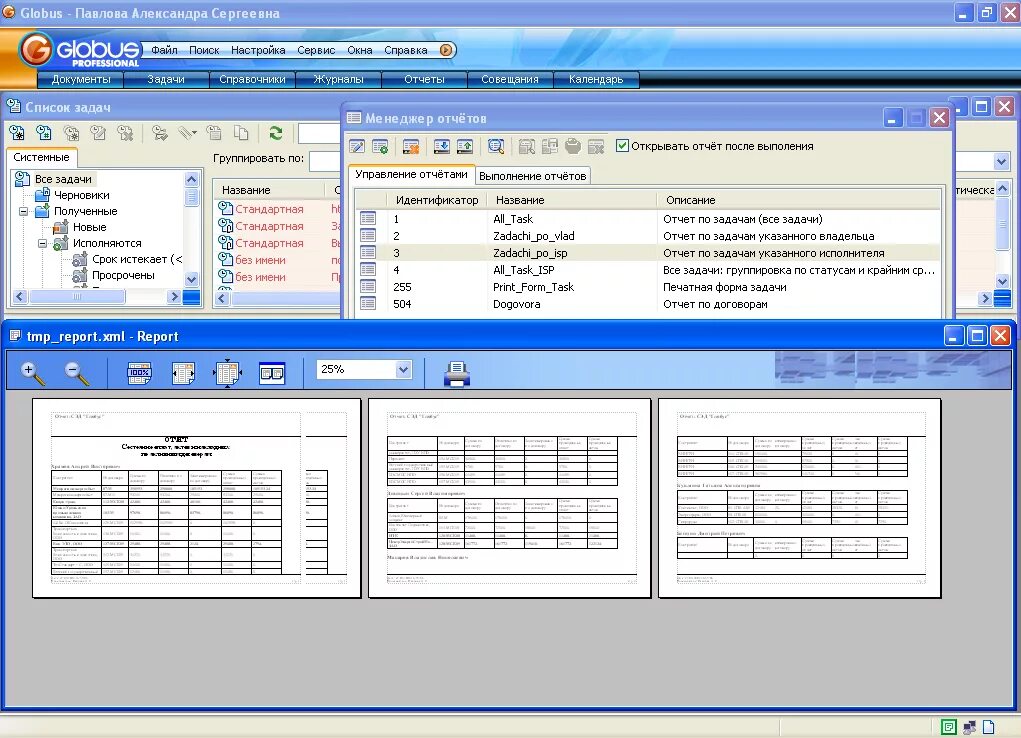
Task: Click the second report page thumbnail
Action: click(509, 498)
